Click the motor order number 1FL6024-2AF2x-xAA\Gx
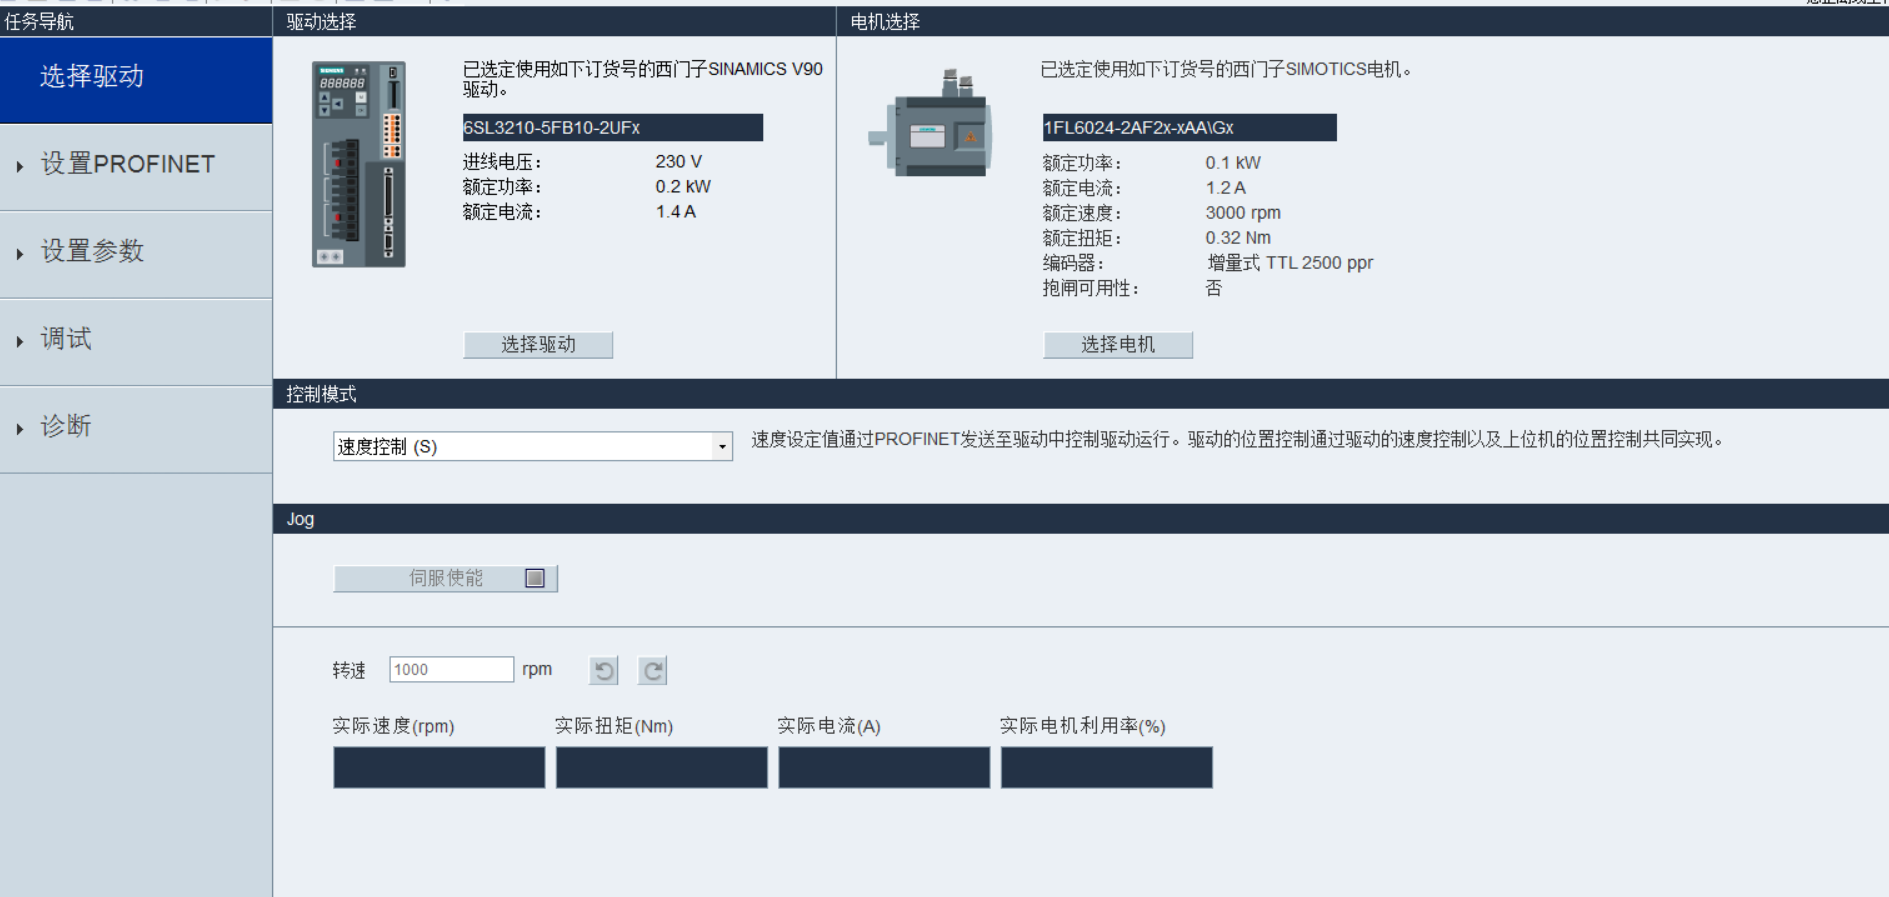 pos(1189,127)
